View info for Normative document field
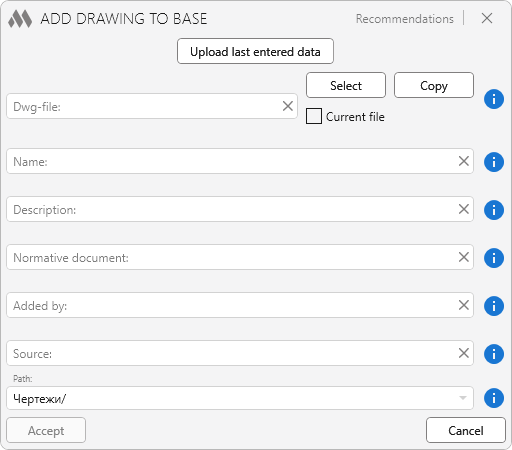Image resolution: width=512 pixels, height=450 pixels. pos(494,258)
